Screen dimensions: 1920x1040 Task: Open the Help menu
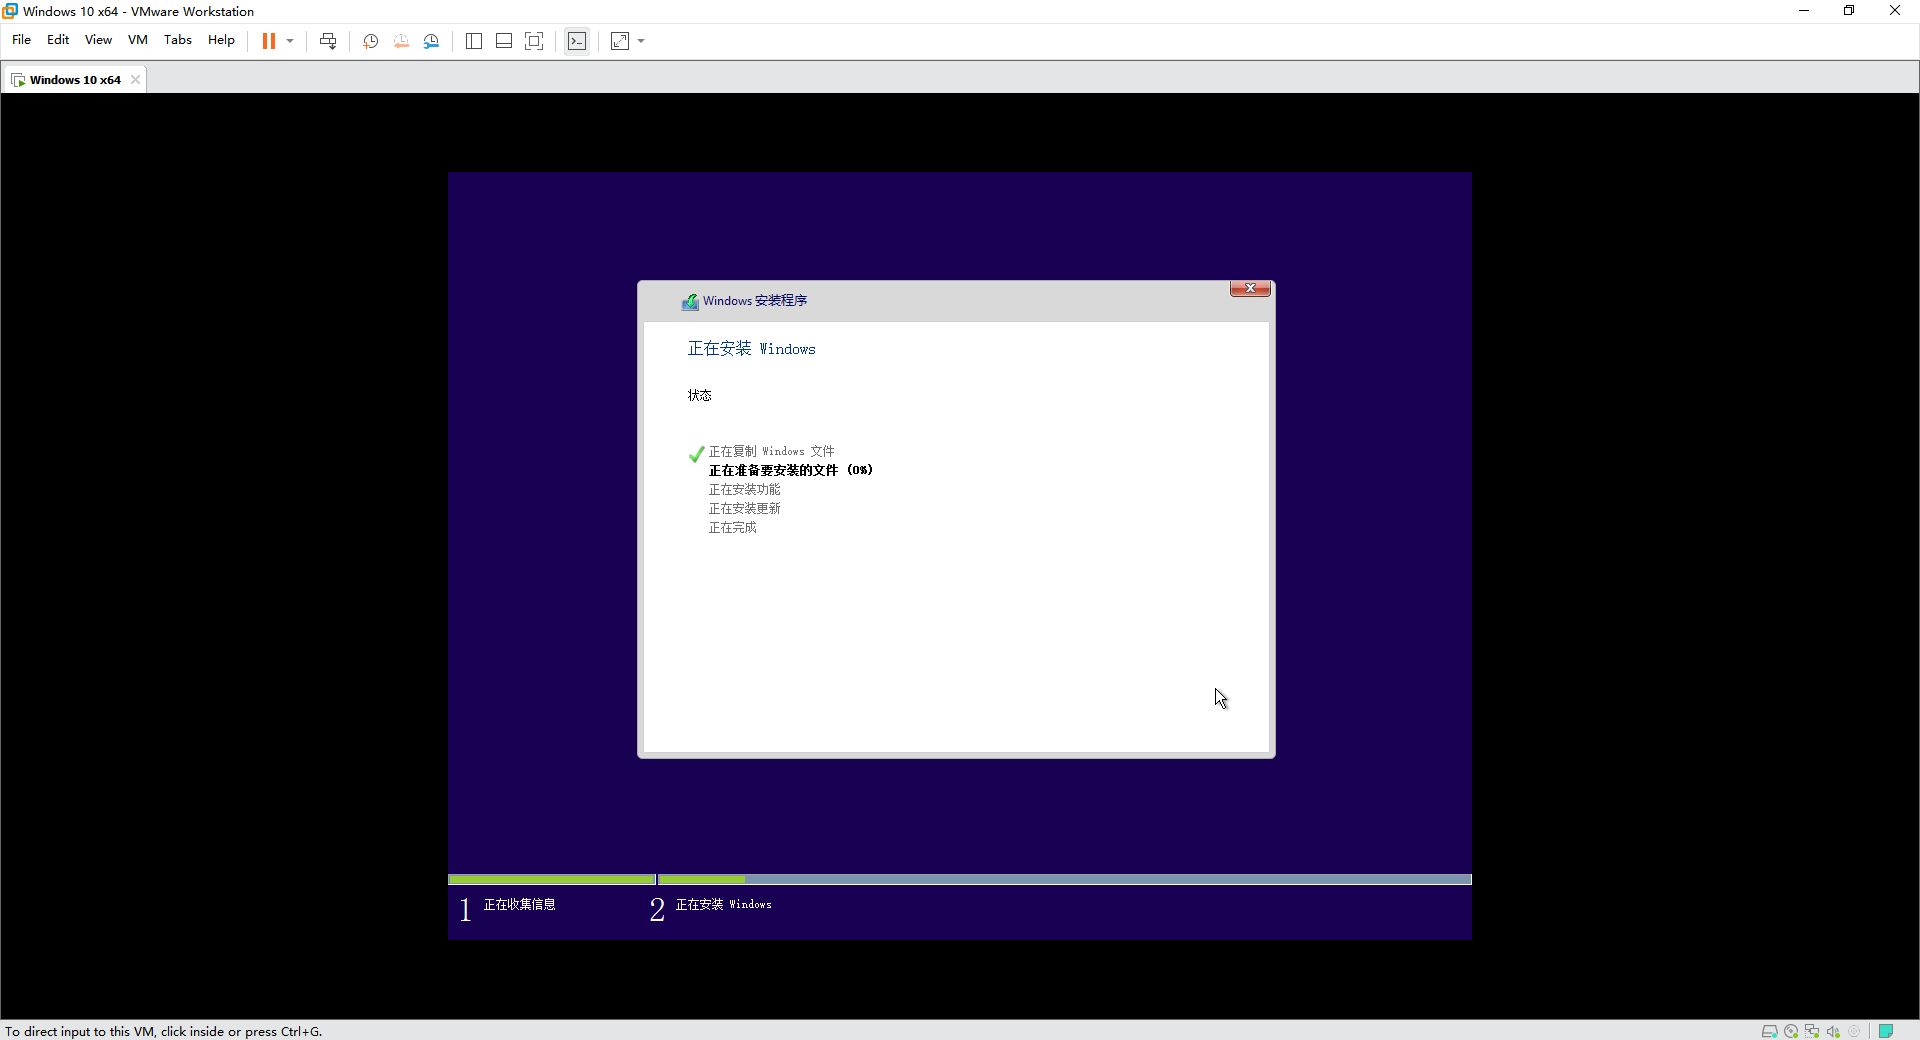(221, 40)
